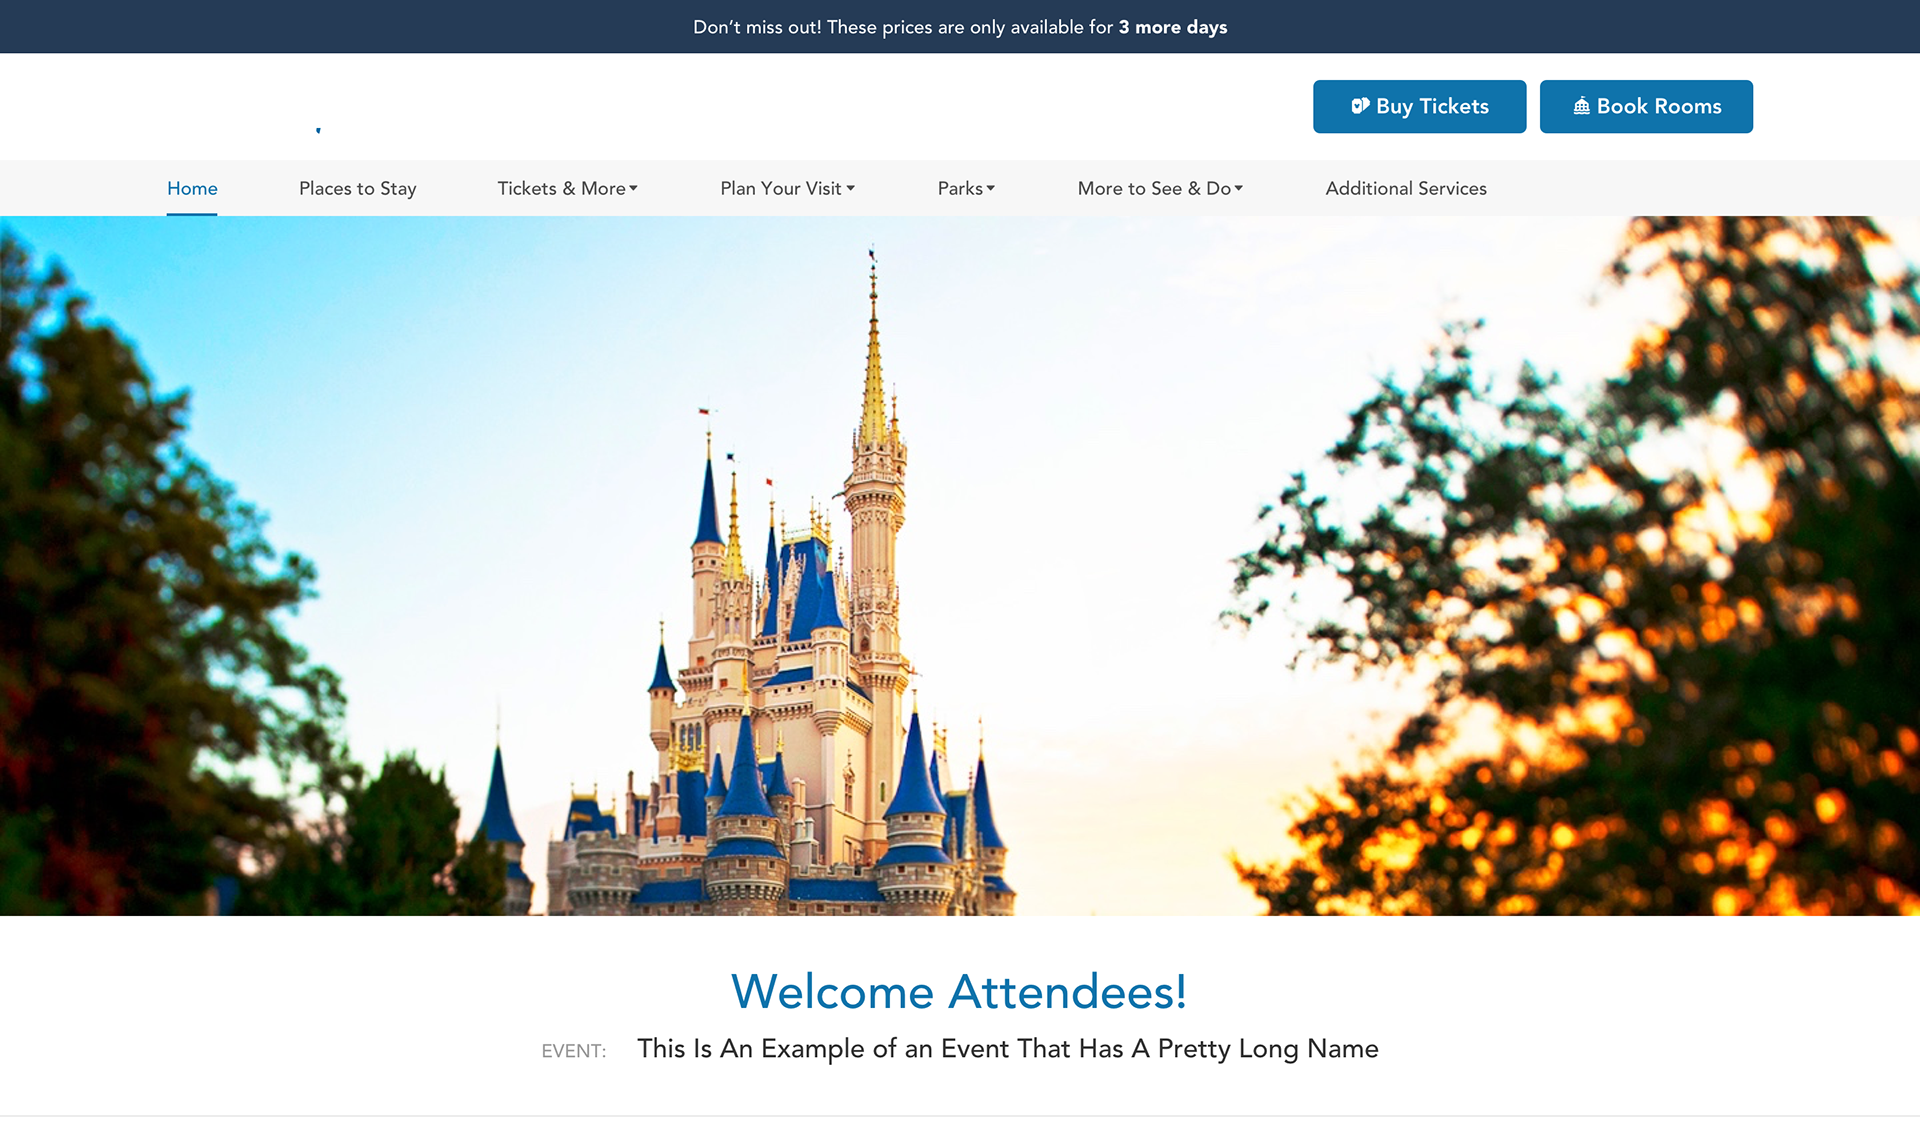Click the long event name text
The width and height of the screenshot is (1920, 1132).
[x=1008, y=1048]
